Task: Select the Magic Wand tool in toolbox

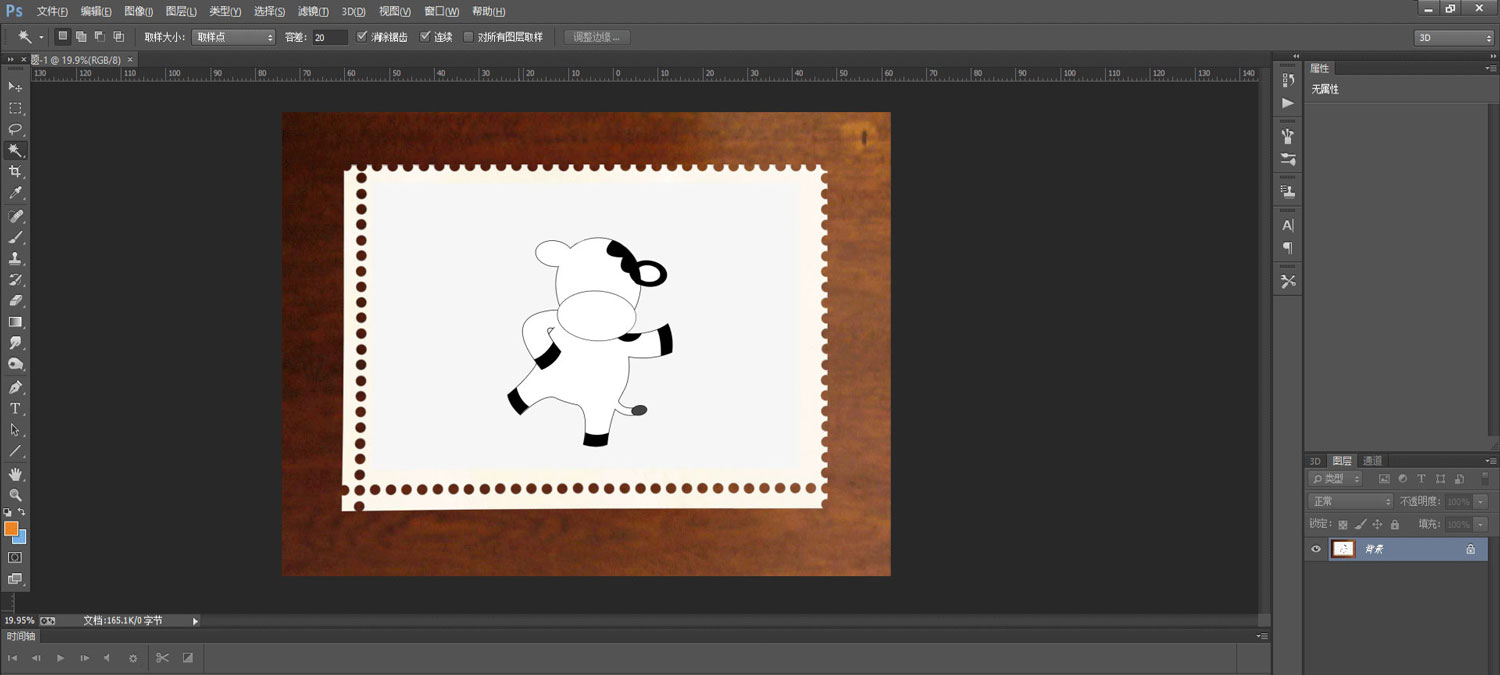Action: tap(15, 150)
